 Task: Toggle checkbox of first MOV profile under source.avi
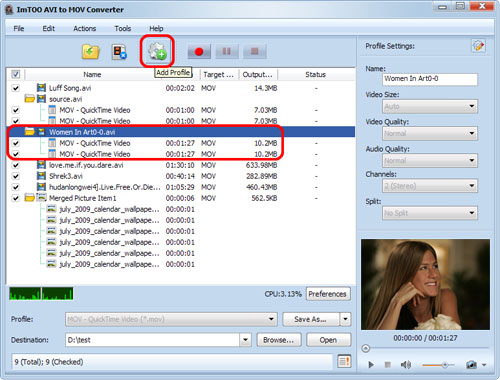click(x=16, y=110)
